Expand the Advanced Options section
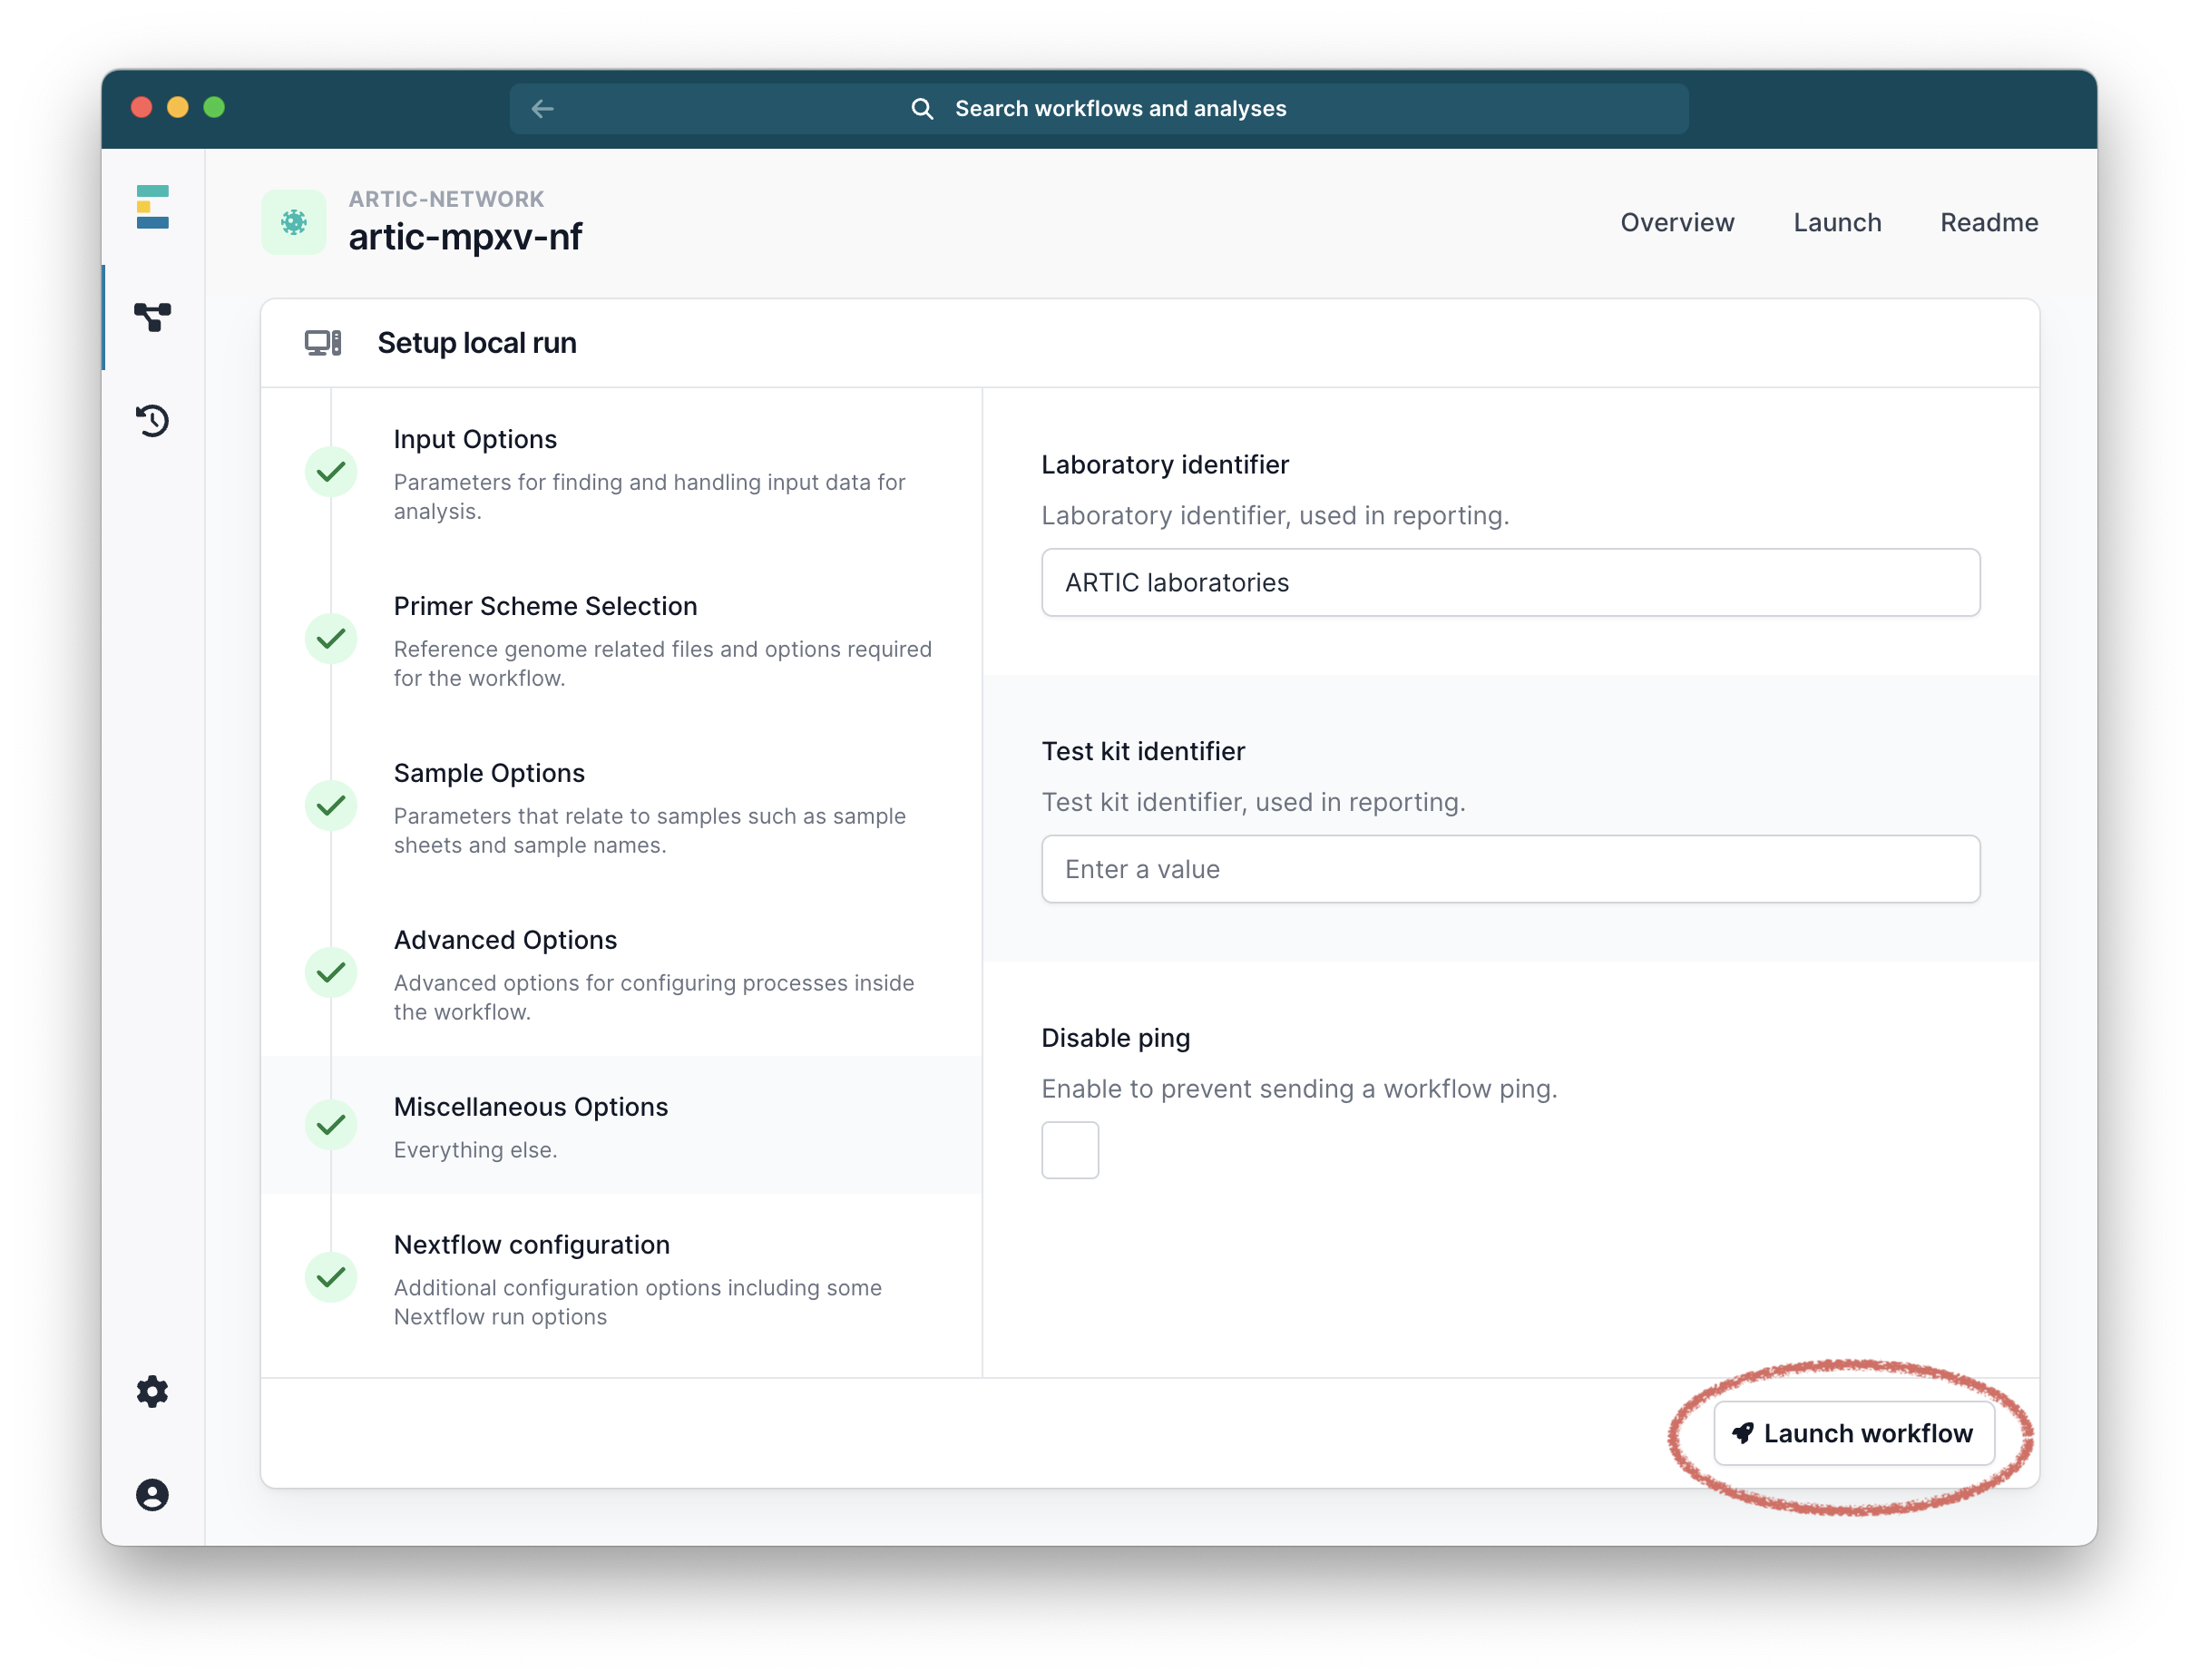Viewport: 2199px width, 1680px height. click(x=505, y=941)
